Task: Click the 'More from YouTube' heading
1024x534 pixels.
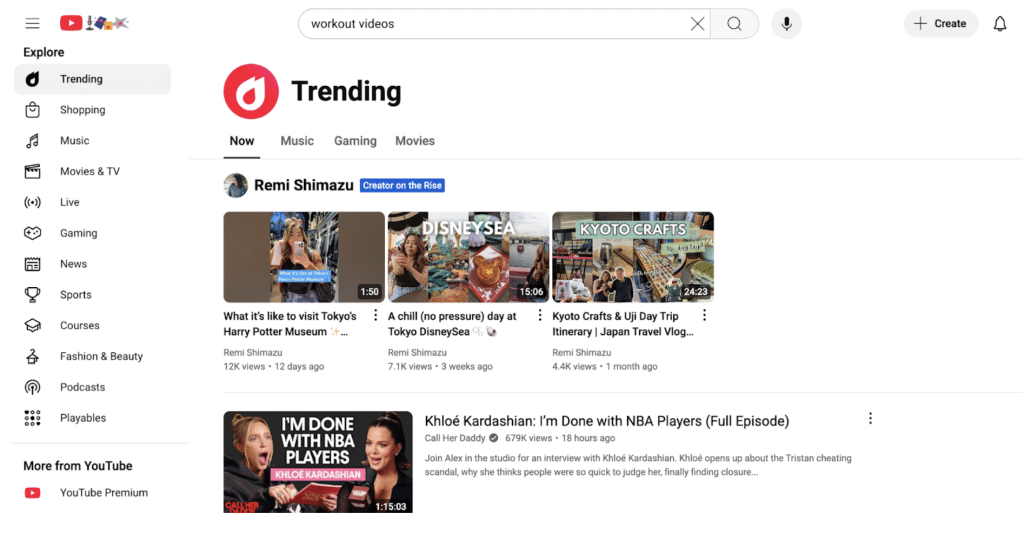Action: click(78, 466)
